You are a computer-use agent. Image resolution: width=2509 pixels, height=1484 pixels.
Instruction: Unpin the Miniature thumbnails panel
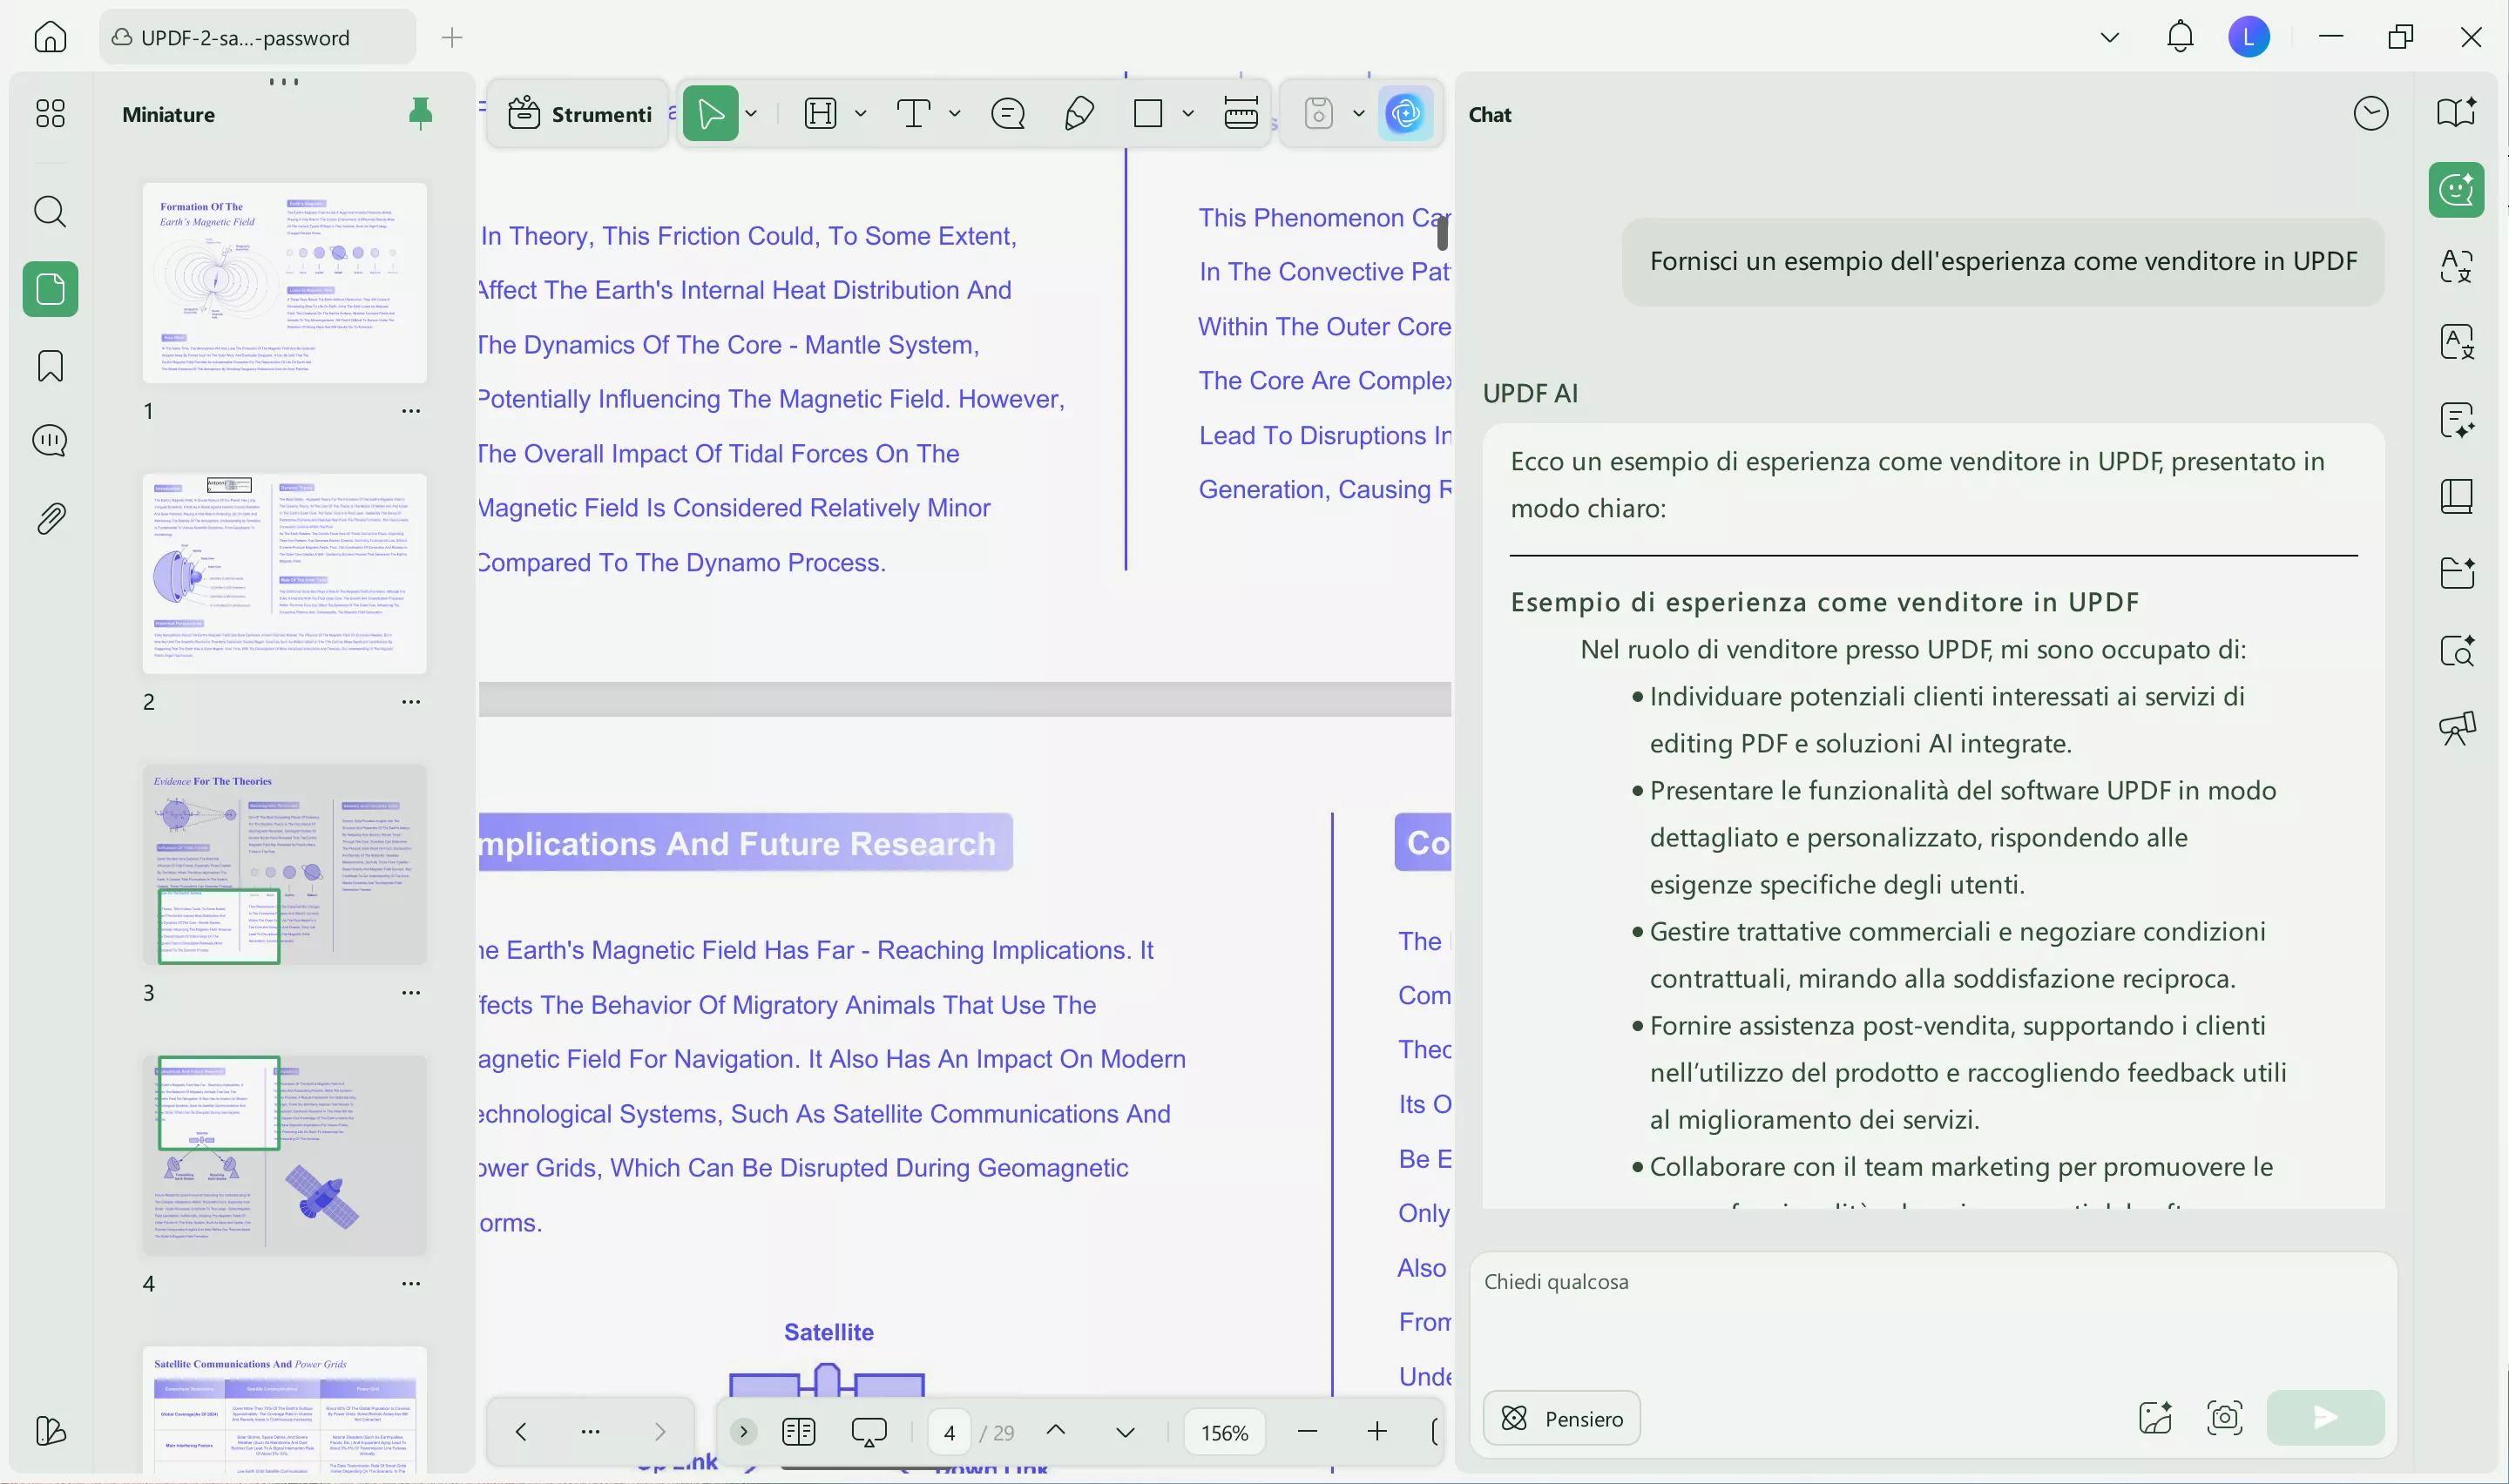tap(420, 114)
